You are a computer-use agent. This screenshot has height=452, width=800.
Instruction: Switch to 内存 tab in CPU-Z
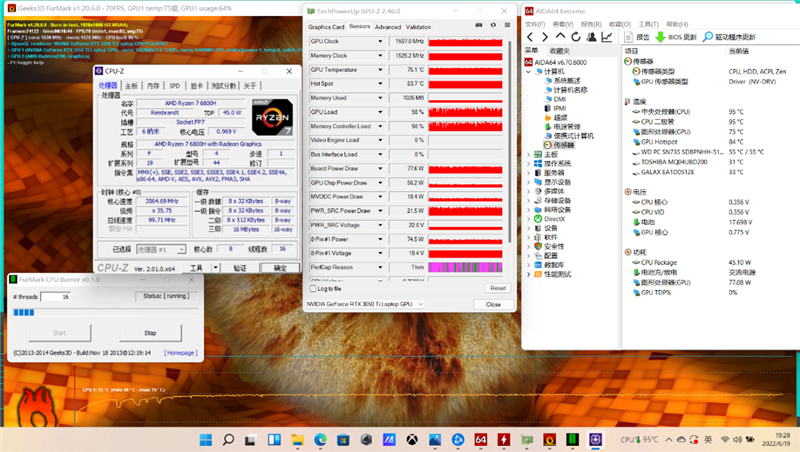coord(153,86)
